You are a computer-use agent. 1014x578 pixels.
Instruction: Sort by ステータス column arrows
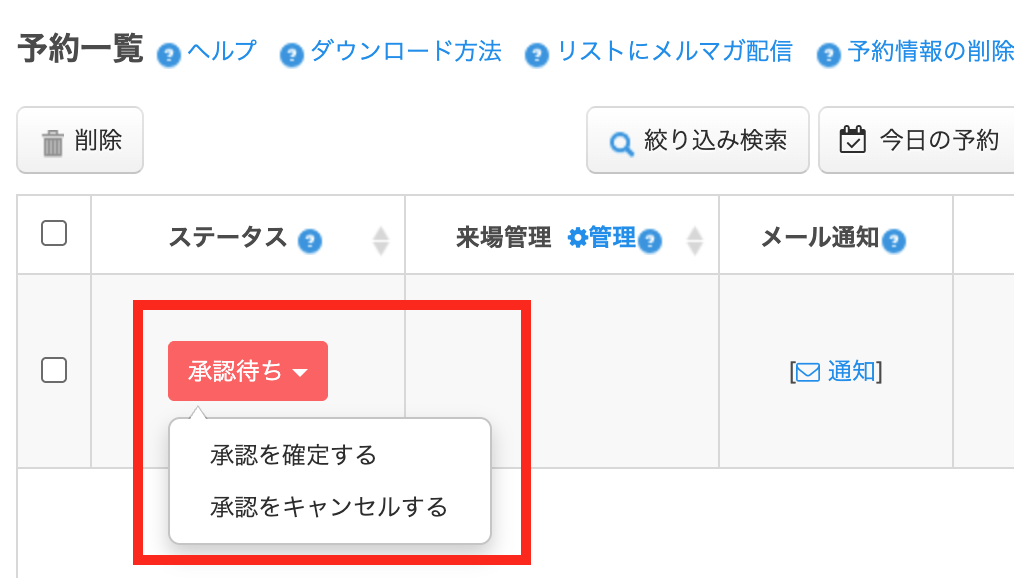pos(381,241)
